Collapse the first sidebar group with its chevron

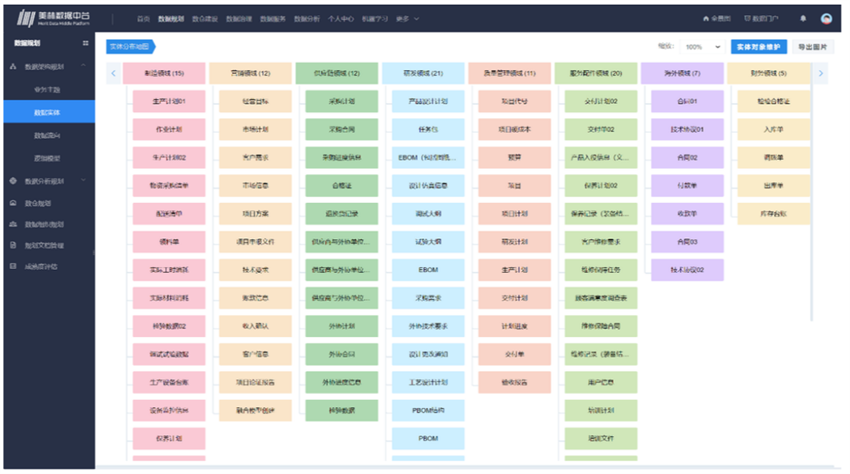pyautogui.click(x=84, y=66)
